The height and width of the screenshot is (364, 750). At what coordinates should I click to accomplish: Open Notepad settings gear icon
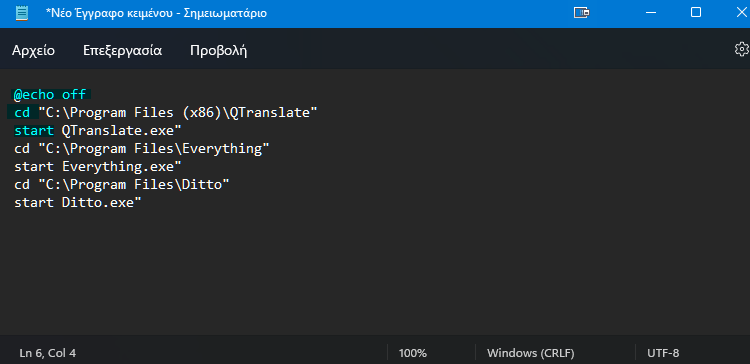[742, 49]
